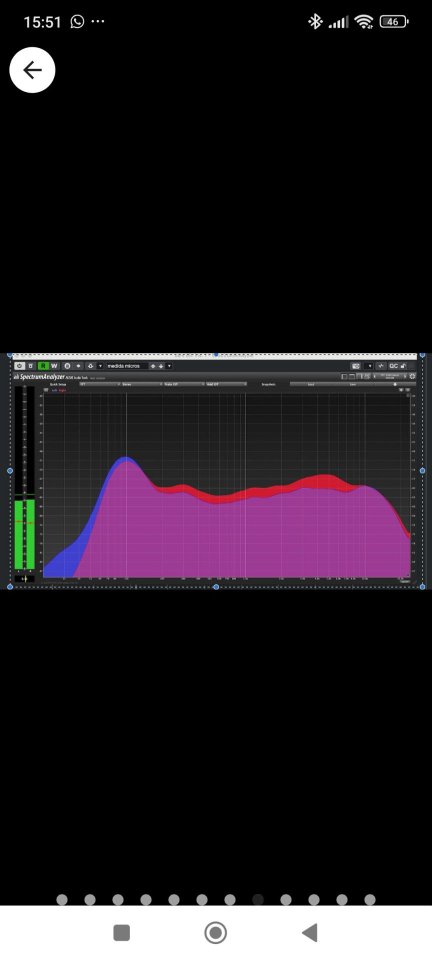Tap the Wi-Fi icon in the status bar
Image resolution: width=432 pixels, height=960 pixels.
364,22
